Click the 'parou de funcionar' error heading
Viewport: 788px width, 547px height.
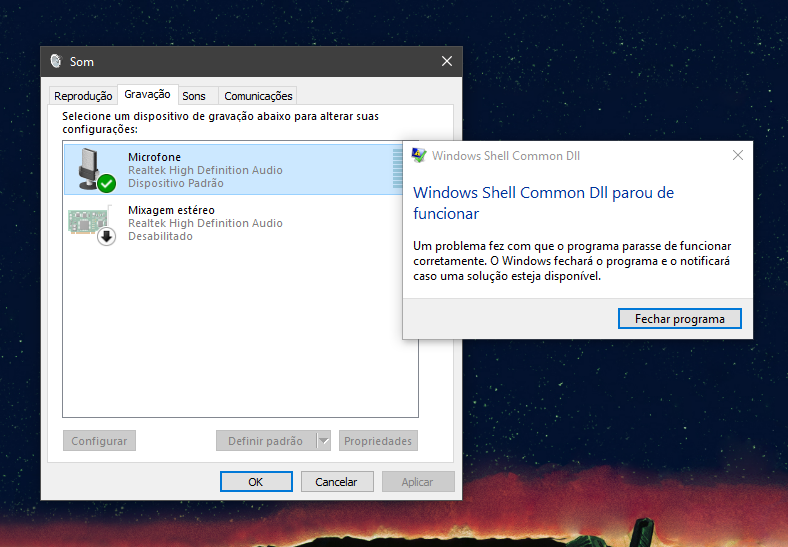click(x=543, y=203)
